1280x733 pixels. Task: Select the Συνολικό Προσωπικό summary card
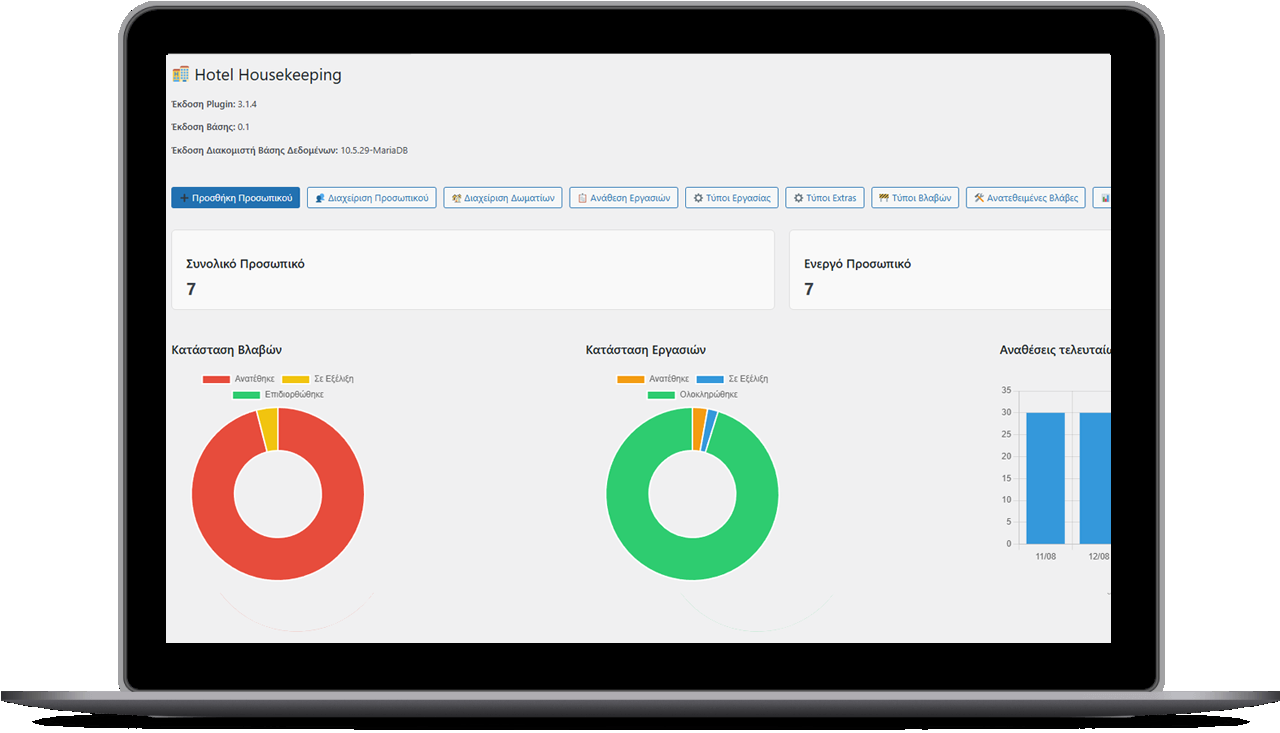coord(472,270)
